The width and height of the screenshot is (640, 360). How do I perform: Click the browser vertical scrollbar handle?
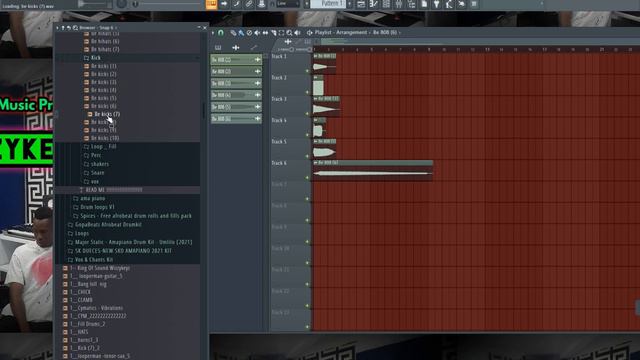coord(204,110)
